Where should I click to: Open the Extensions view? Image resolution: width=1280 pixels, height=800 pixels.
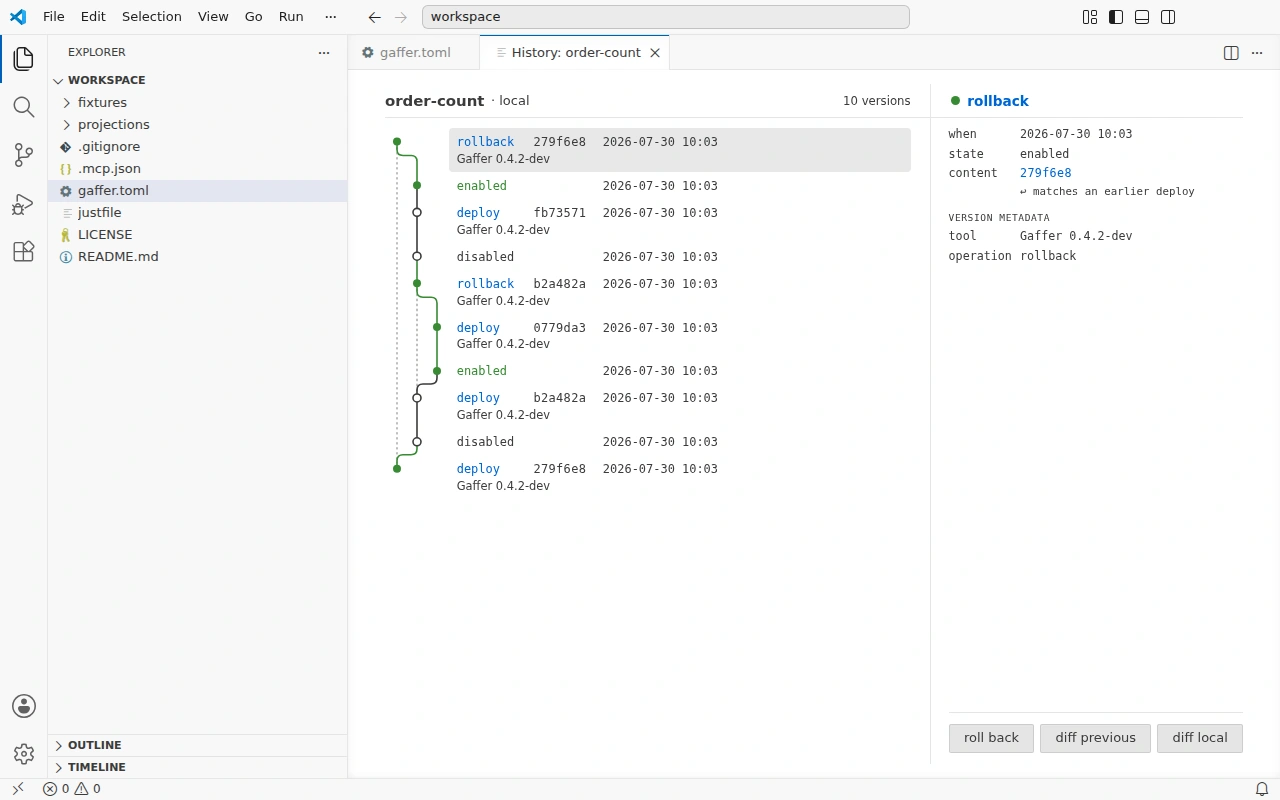click(x=24, y=252)
